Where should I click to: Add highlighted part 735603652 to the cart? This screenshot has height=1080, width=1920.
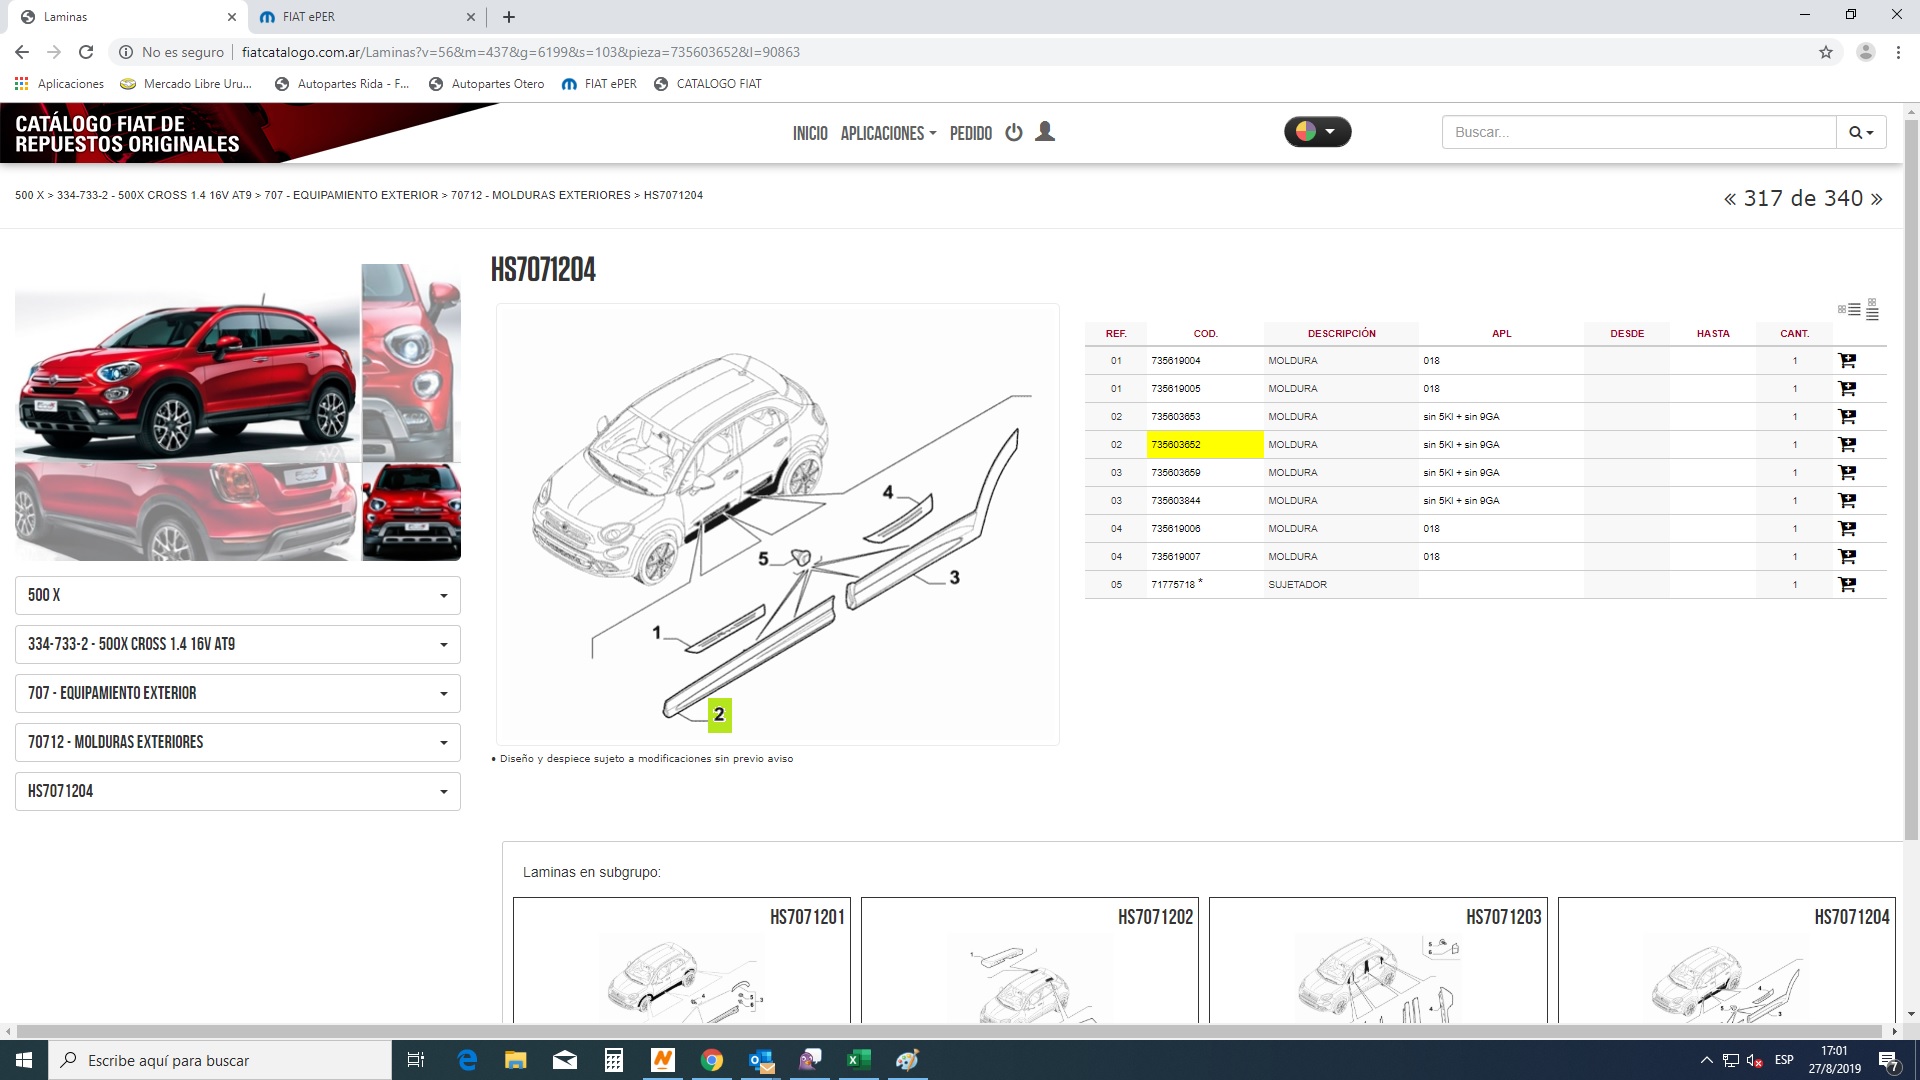pyautogui.click(x=1847, y=445)
